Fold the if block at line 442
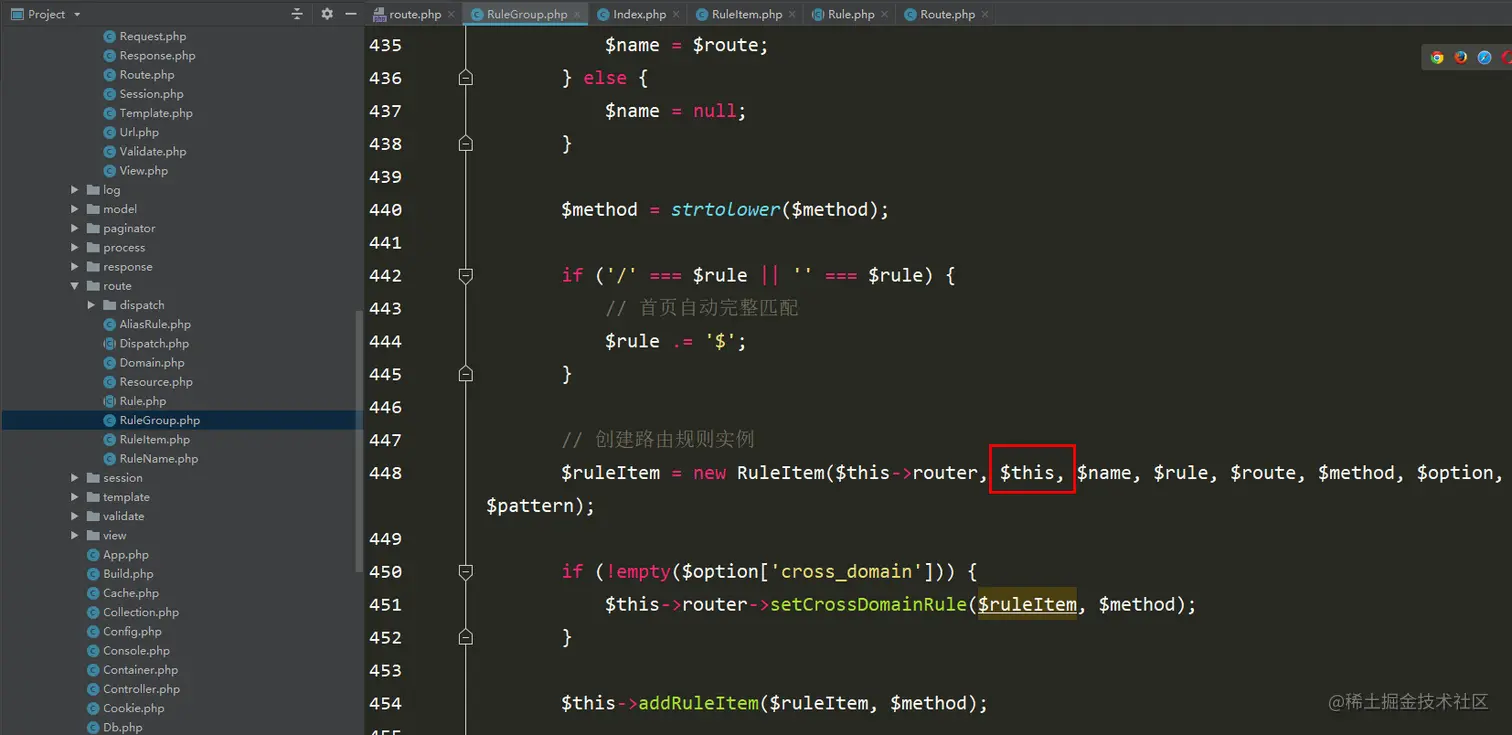The image size is (1512, 735). 465,275
